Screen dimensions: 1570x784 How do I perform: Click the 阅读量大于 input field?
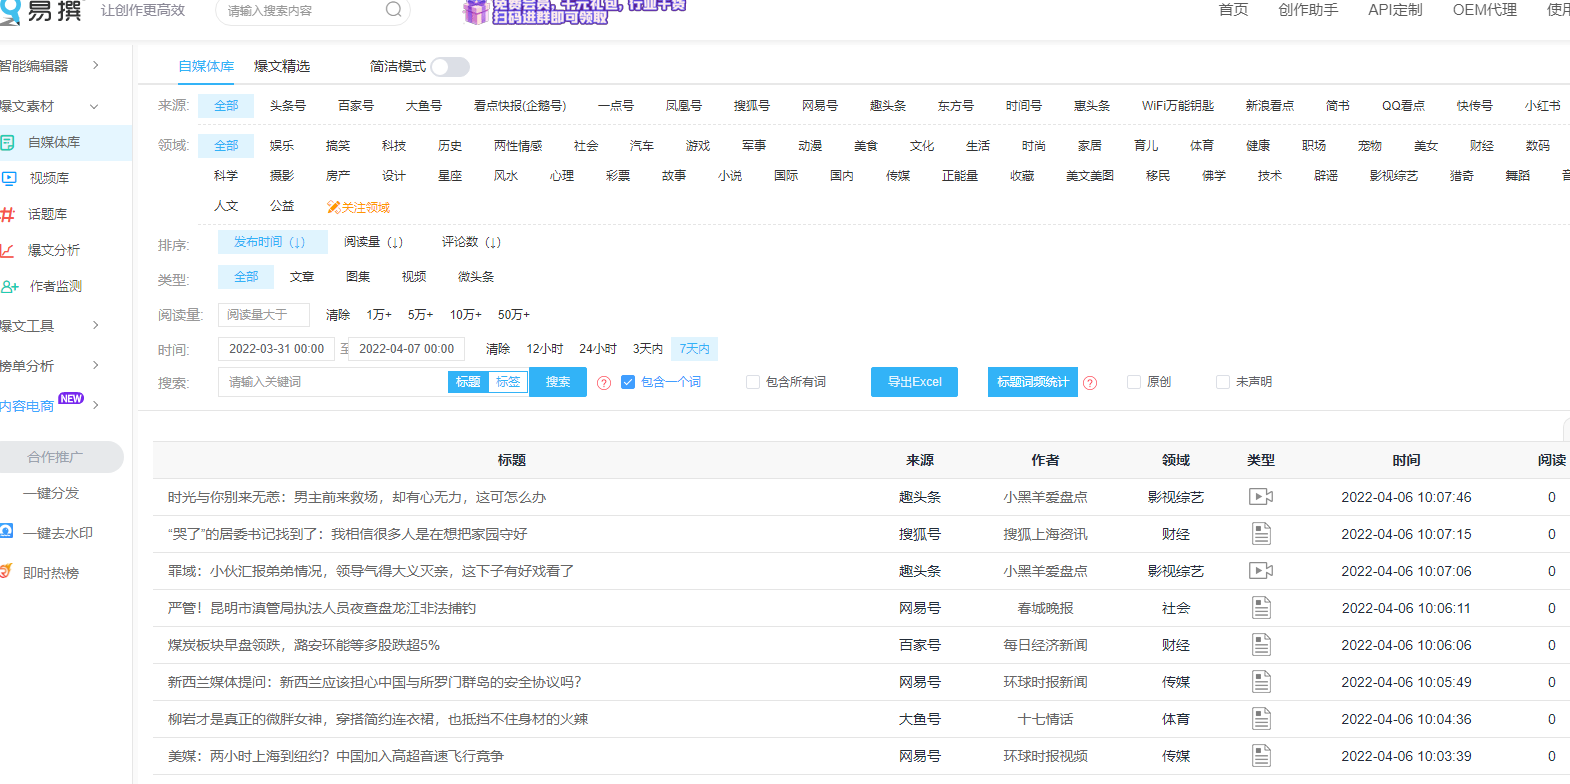(264, 315)
